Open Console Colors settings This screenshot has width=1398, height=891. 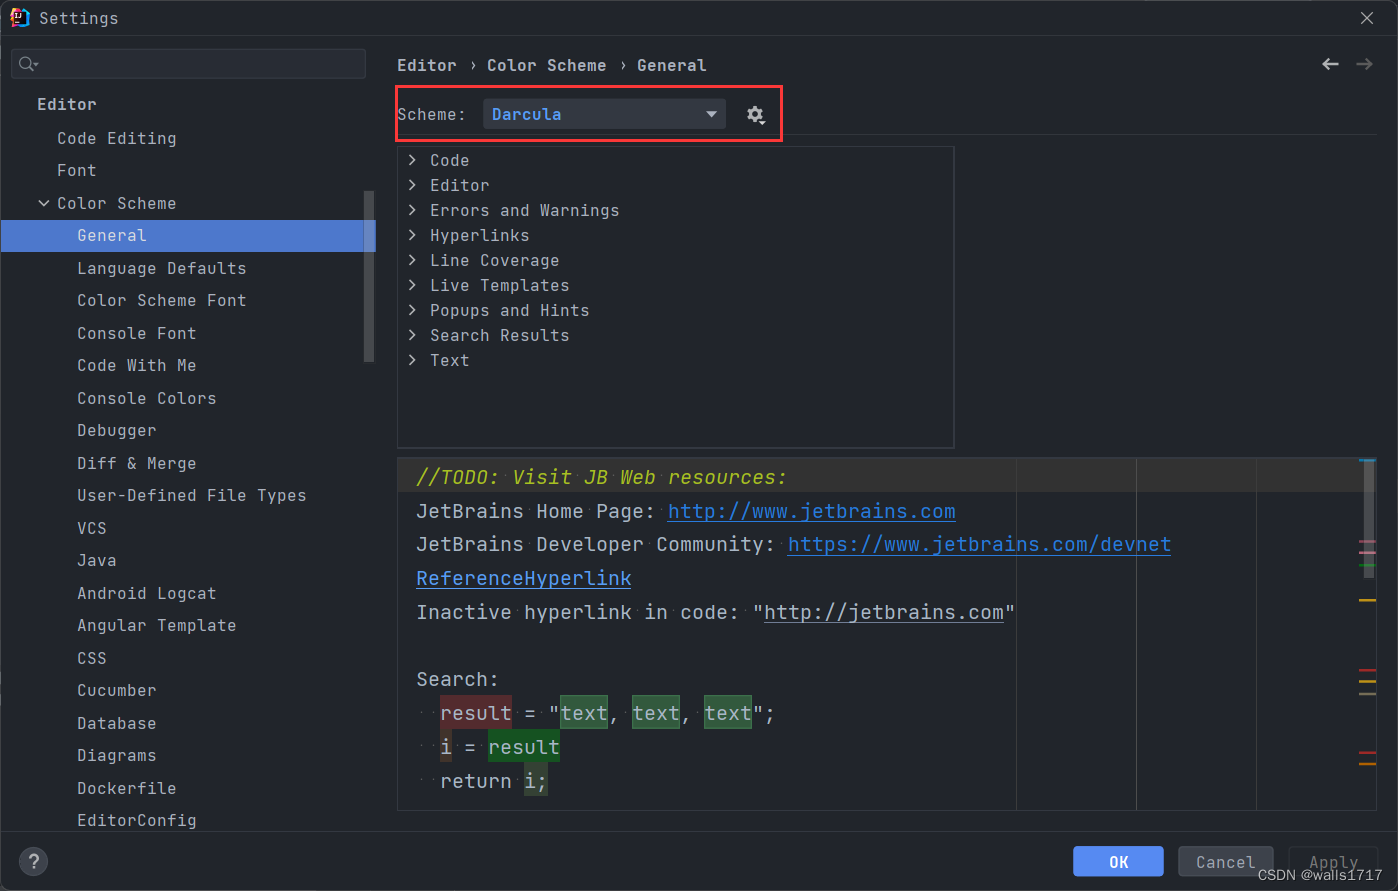coord(147,398)
